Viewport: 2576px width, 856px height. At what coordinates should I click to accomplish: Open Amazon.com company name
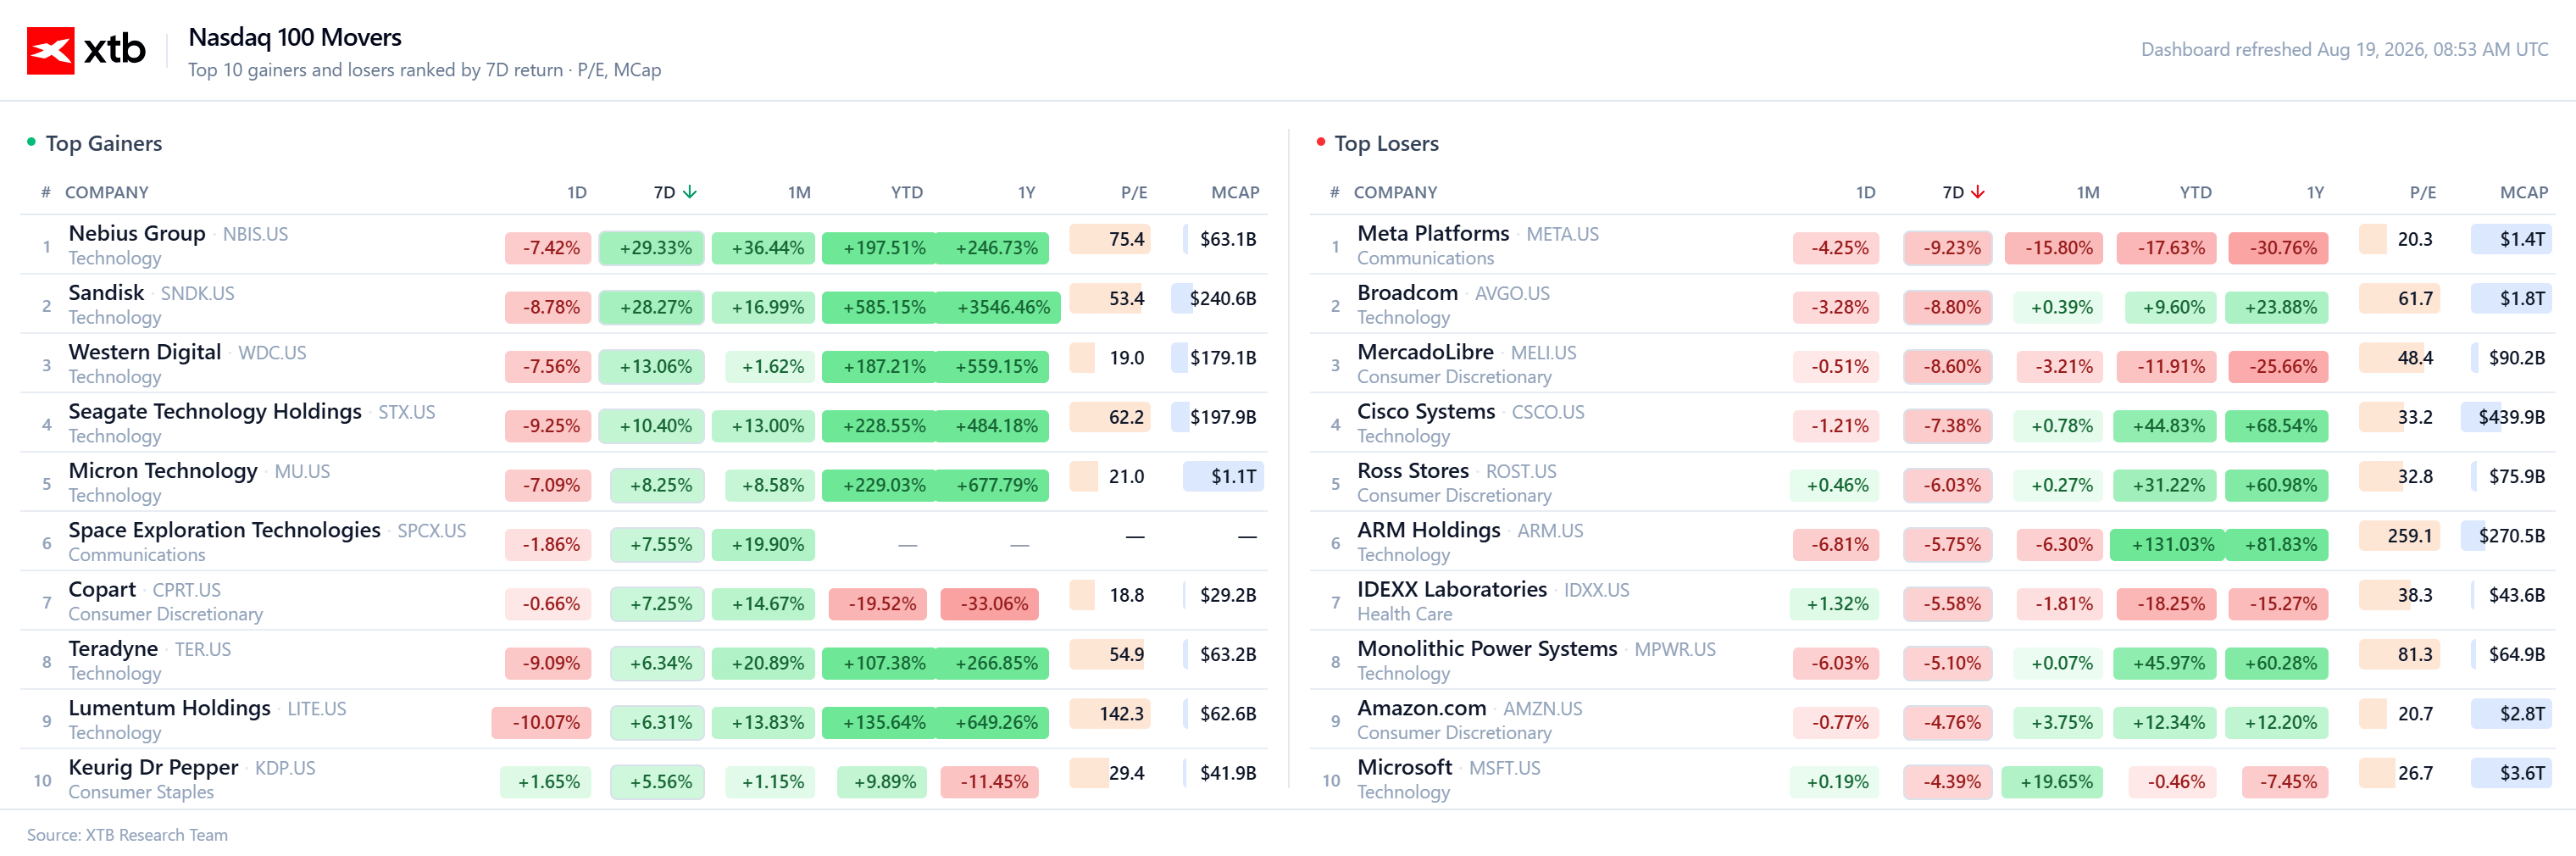coord(1421,708)
